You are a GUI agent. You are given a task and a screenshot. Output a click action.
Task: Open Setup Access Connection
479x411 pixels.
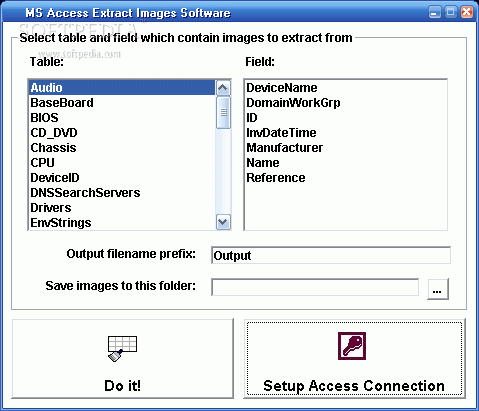point(354,358)
